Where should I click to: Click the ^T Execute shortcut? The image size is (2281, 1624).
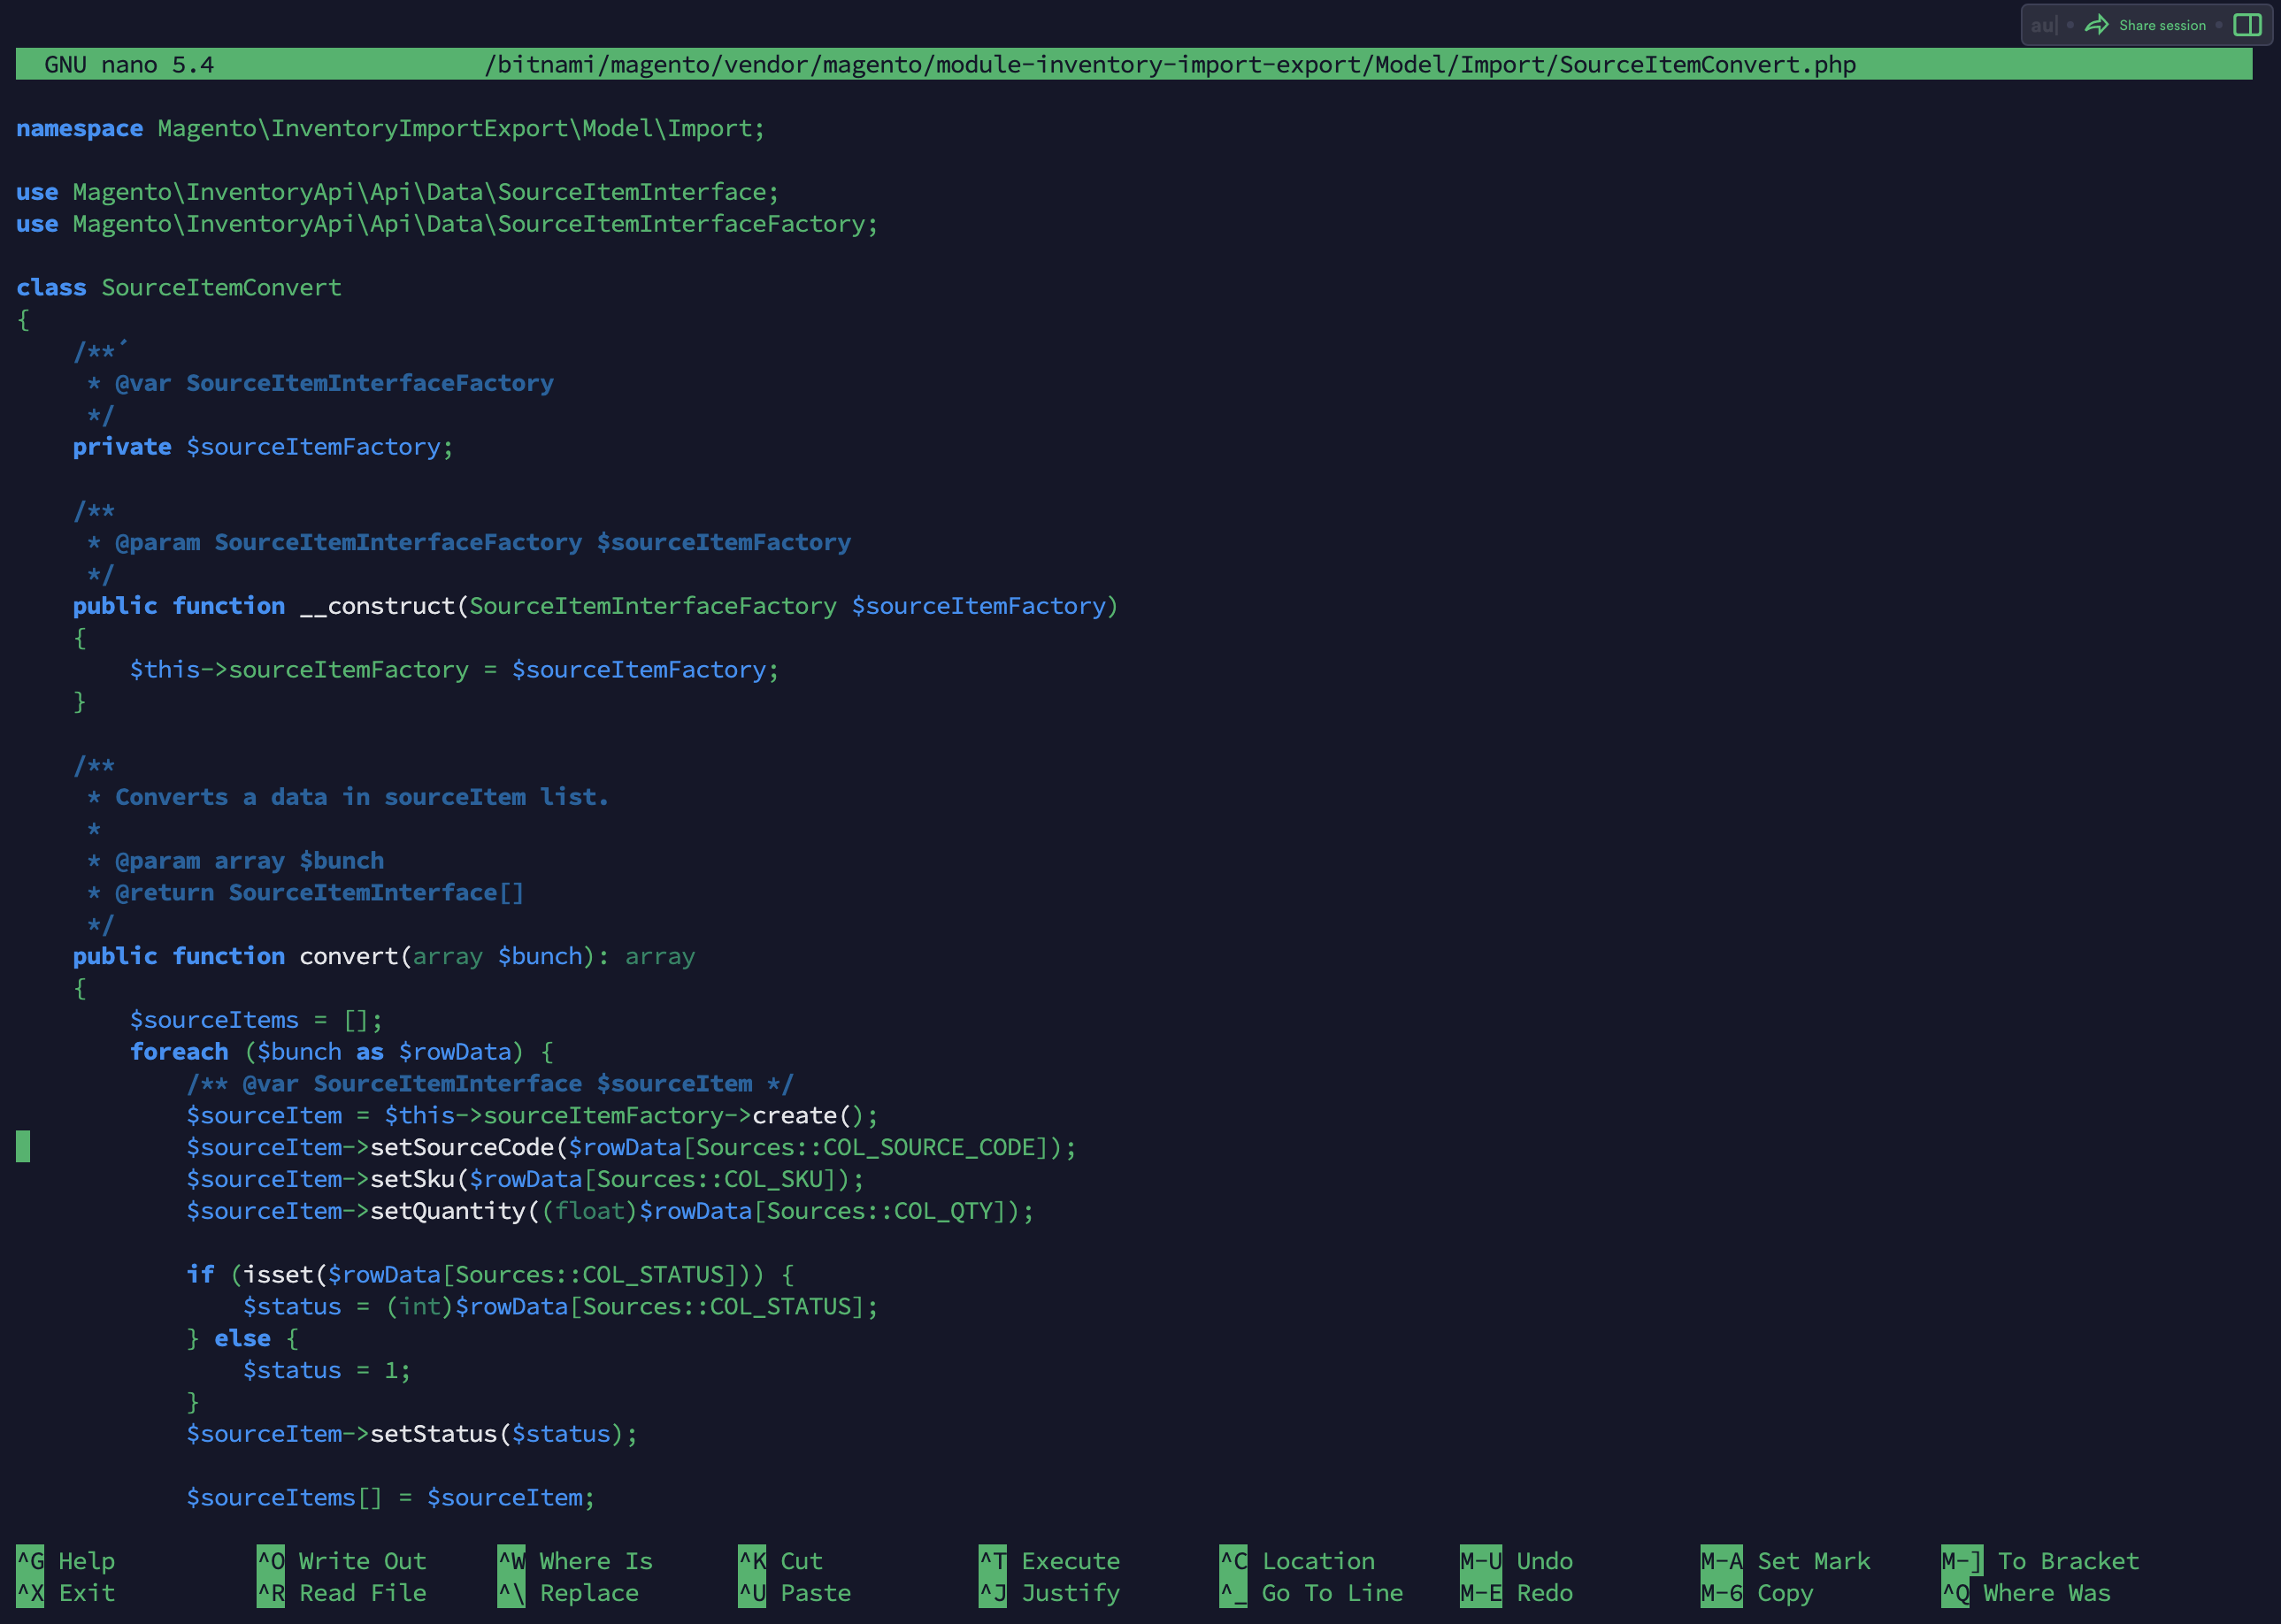[x=993, y=1561]
